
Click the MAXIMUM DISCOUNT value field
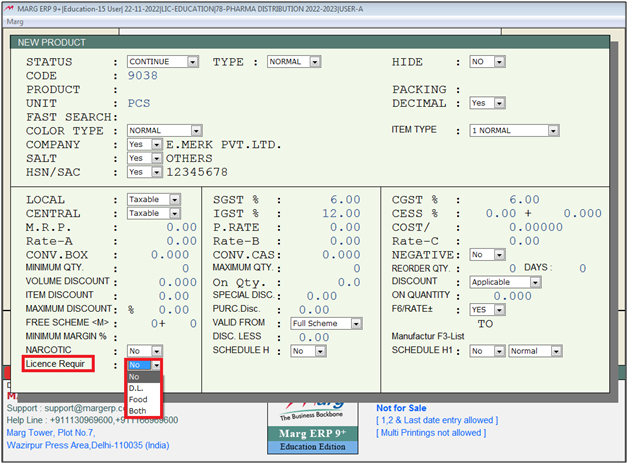tap(174, 310)
